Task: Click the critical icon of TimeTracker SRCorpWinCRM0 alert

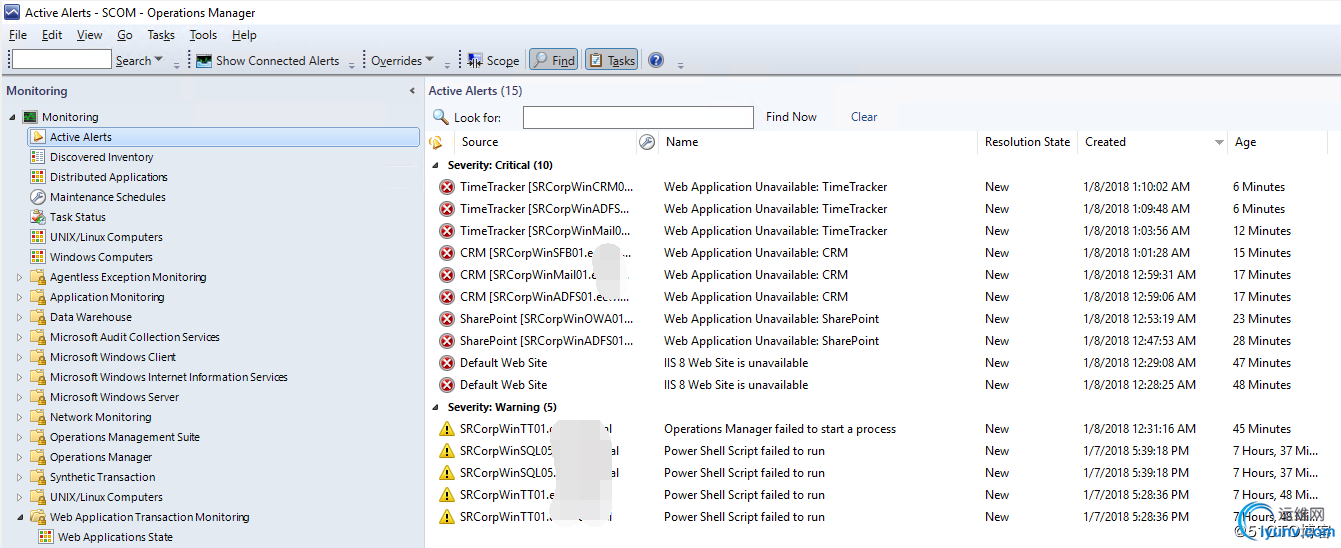Action: (x=447, y=187)
